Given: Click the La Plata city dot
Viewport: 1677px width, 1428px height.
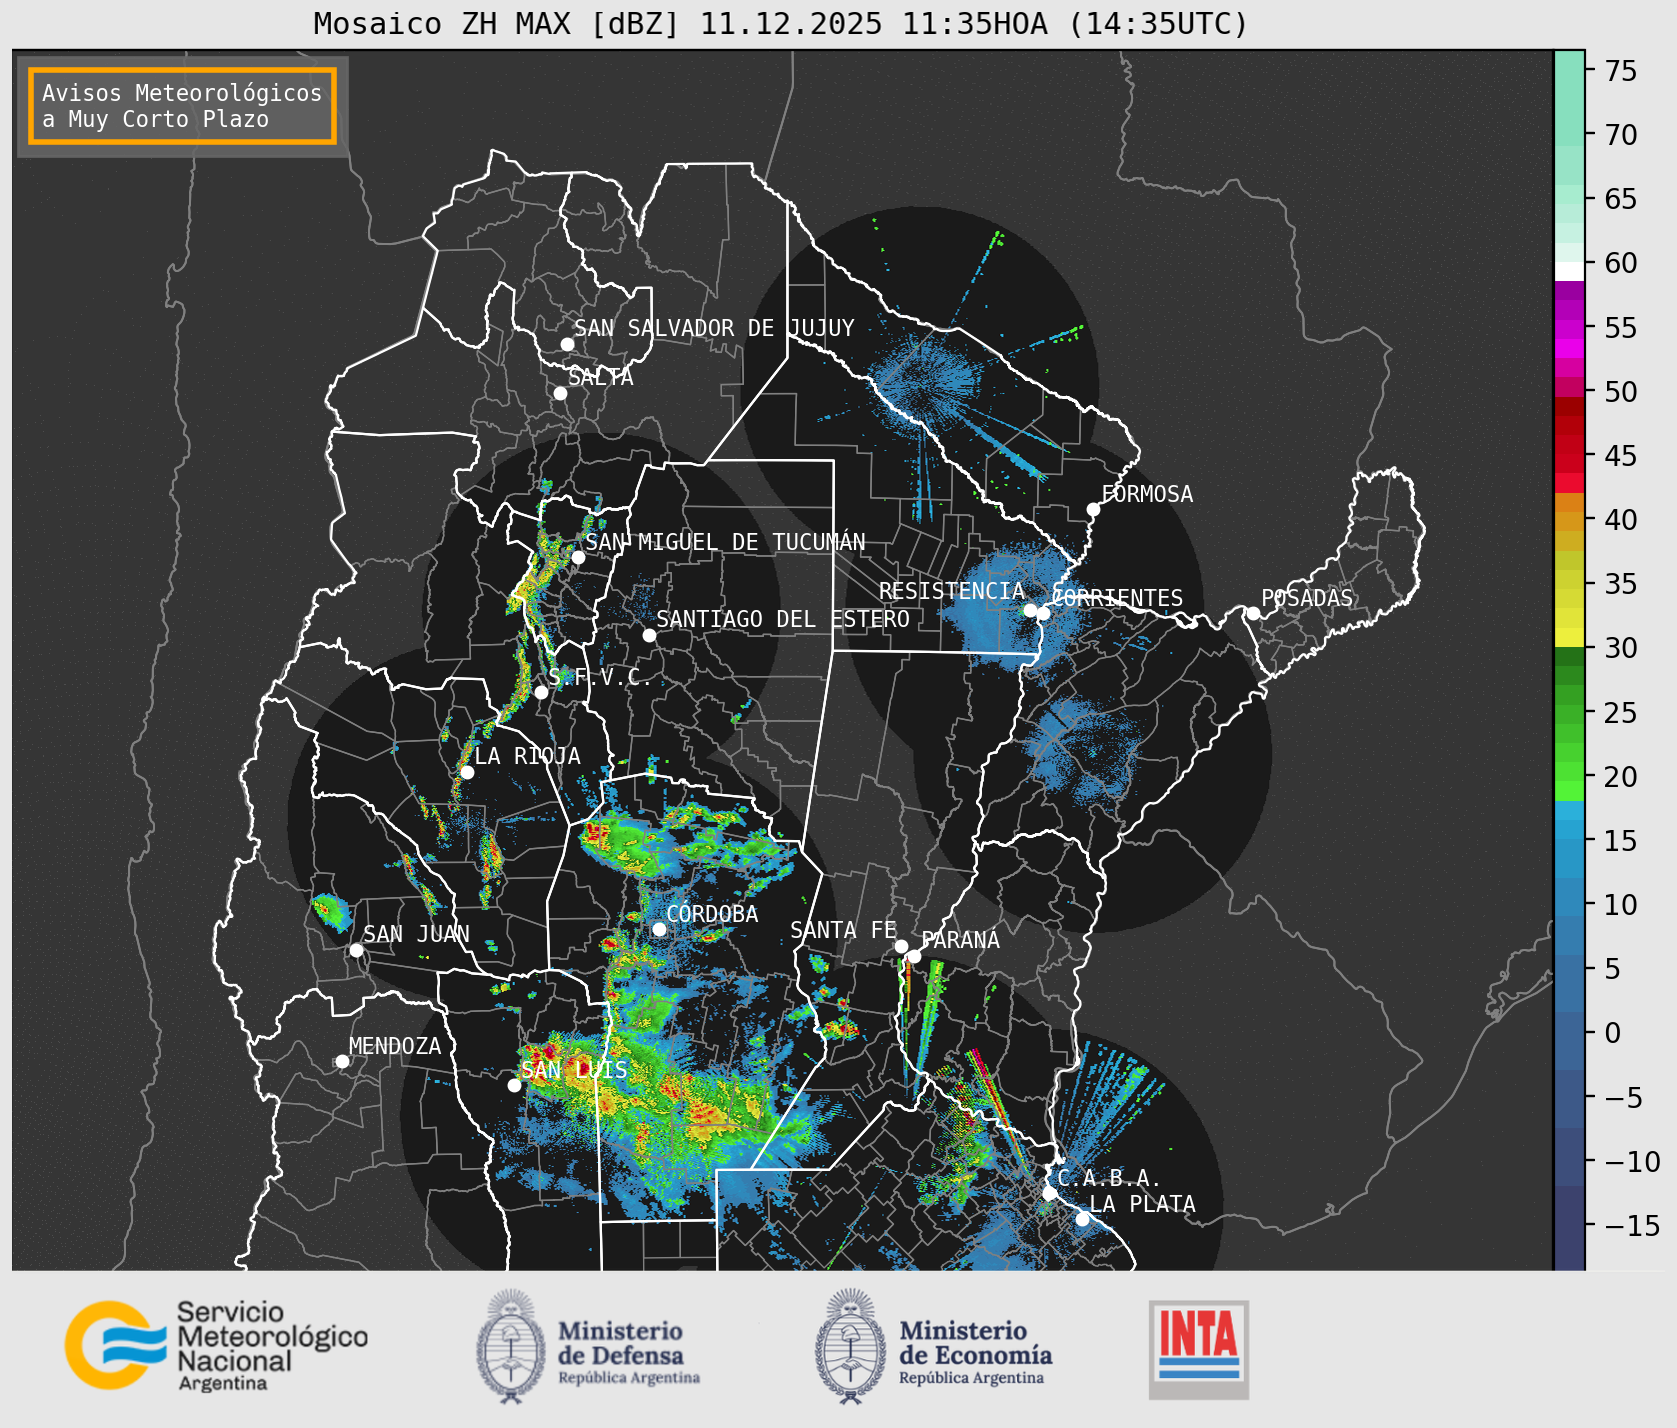Looking at the screenshot, I should coord(1082,1219).
